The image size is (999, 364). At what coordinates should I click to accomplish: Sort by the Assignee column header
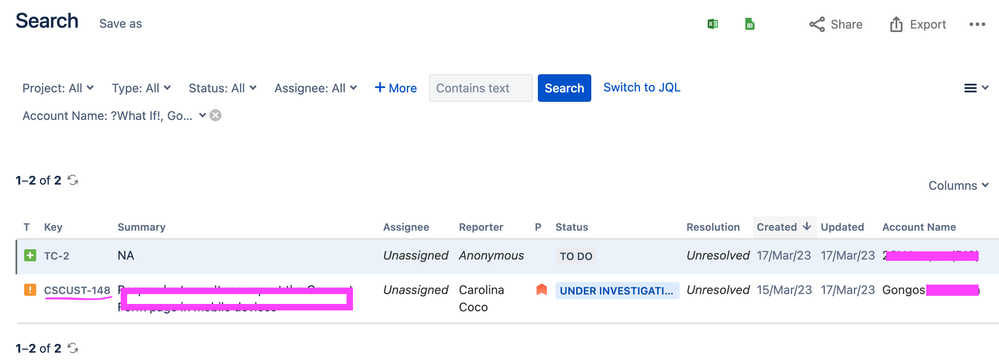coord(406,227)
